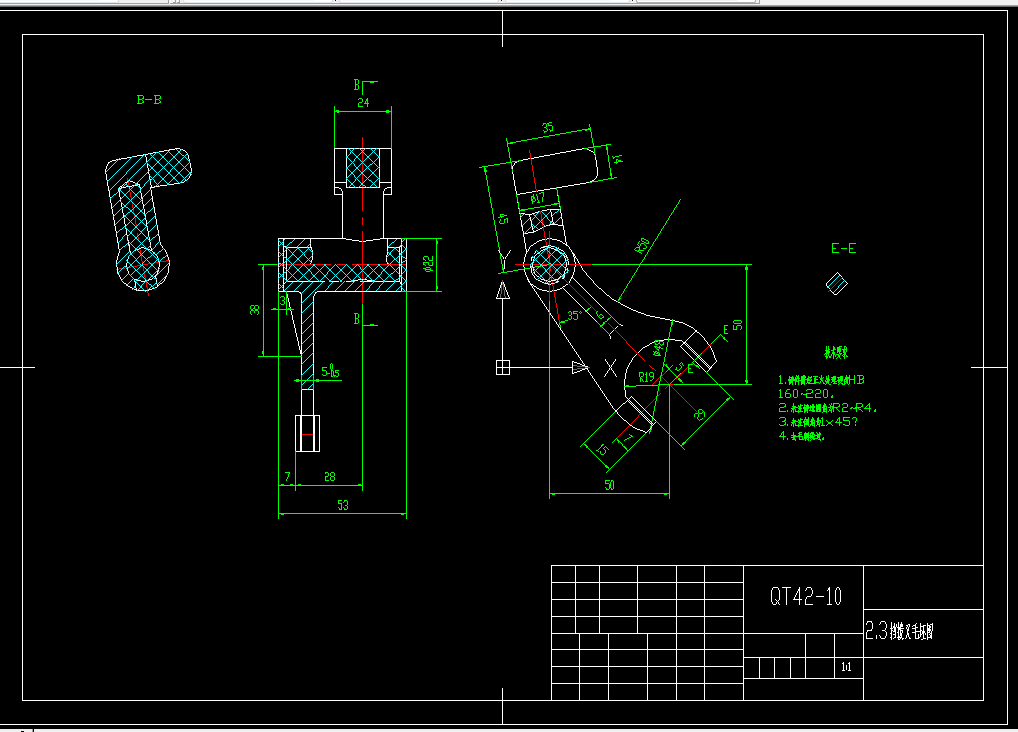This screenshot has width=1018, height=732.
Task: Select the vertical 50 dimension at right
Action: coord(738,325)
